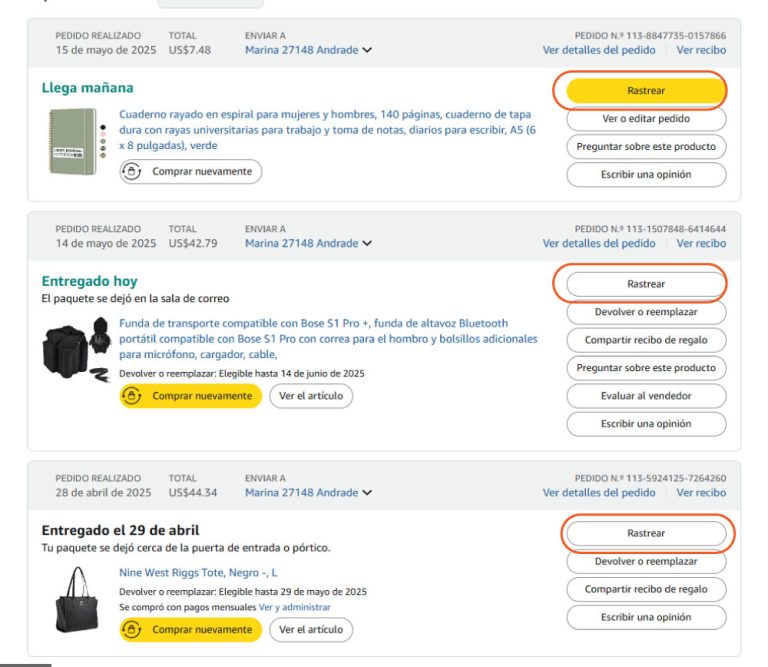
Task: Click the Nine West tote bag image
Action: [x=77, y=598]
